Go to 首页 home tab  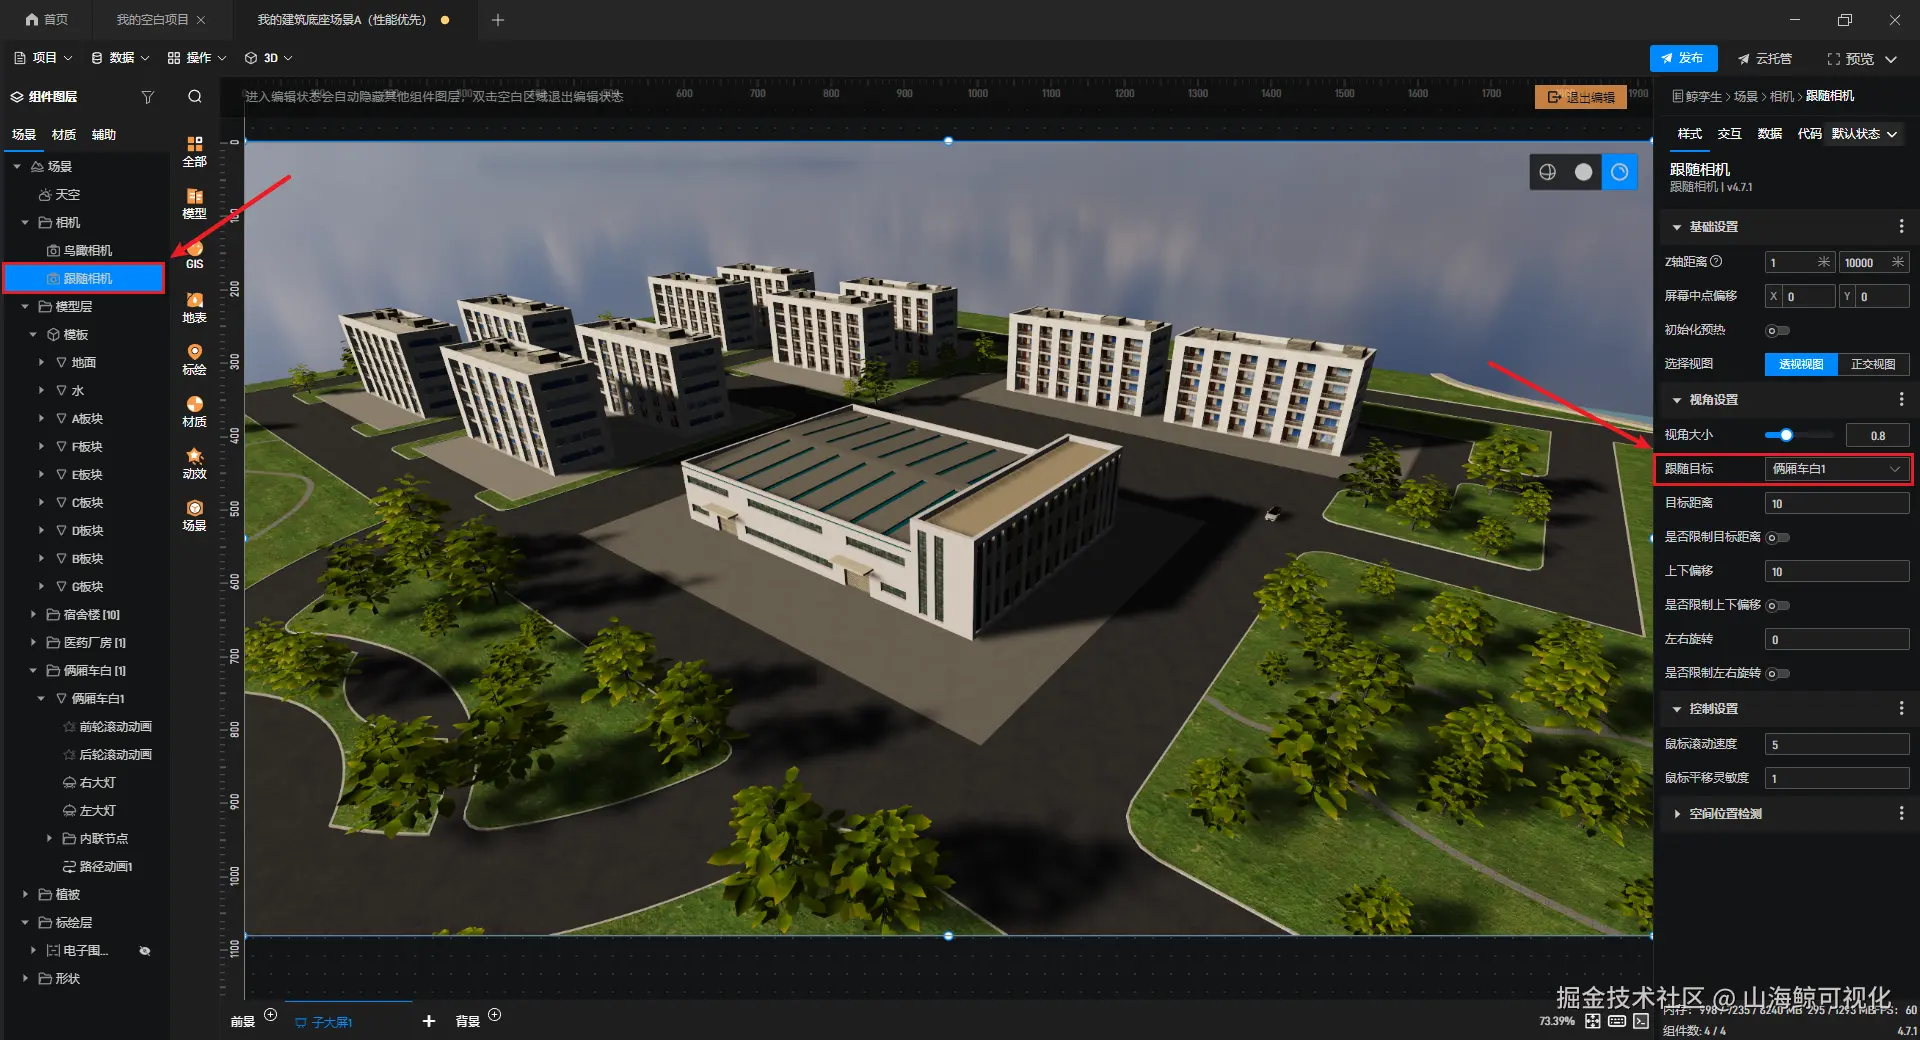[46, 20]
